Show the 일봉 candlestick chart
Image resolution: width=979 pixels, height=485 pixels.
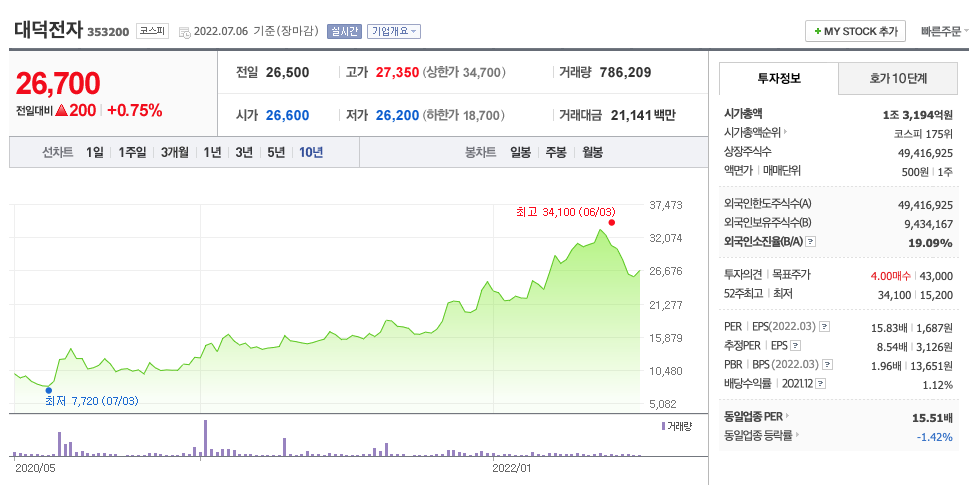tap(520, 152)
